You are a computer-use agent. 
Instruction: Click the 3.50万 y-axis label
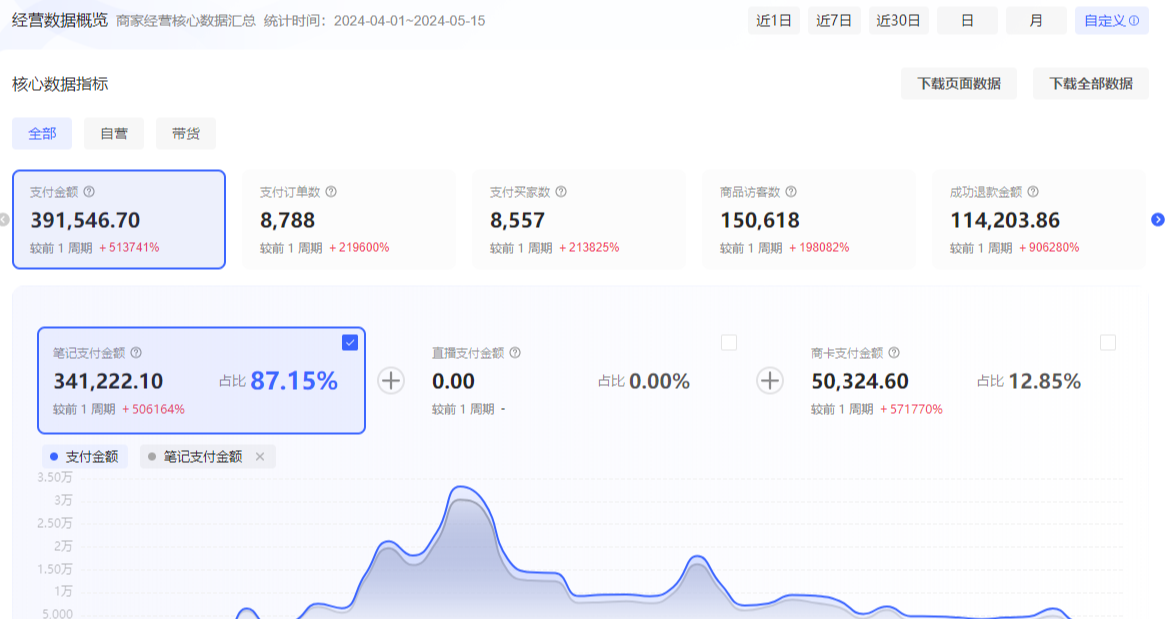[x=55, y=477]
